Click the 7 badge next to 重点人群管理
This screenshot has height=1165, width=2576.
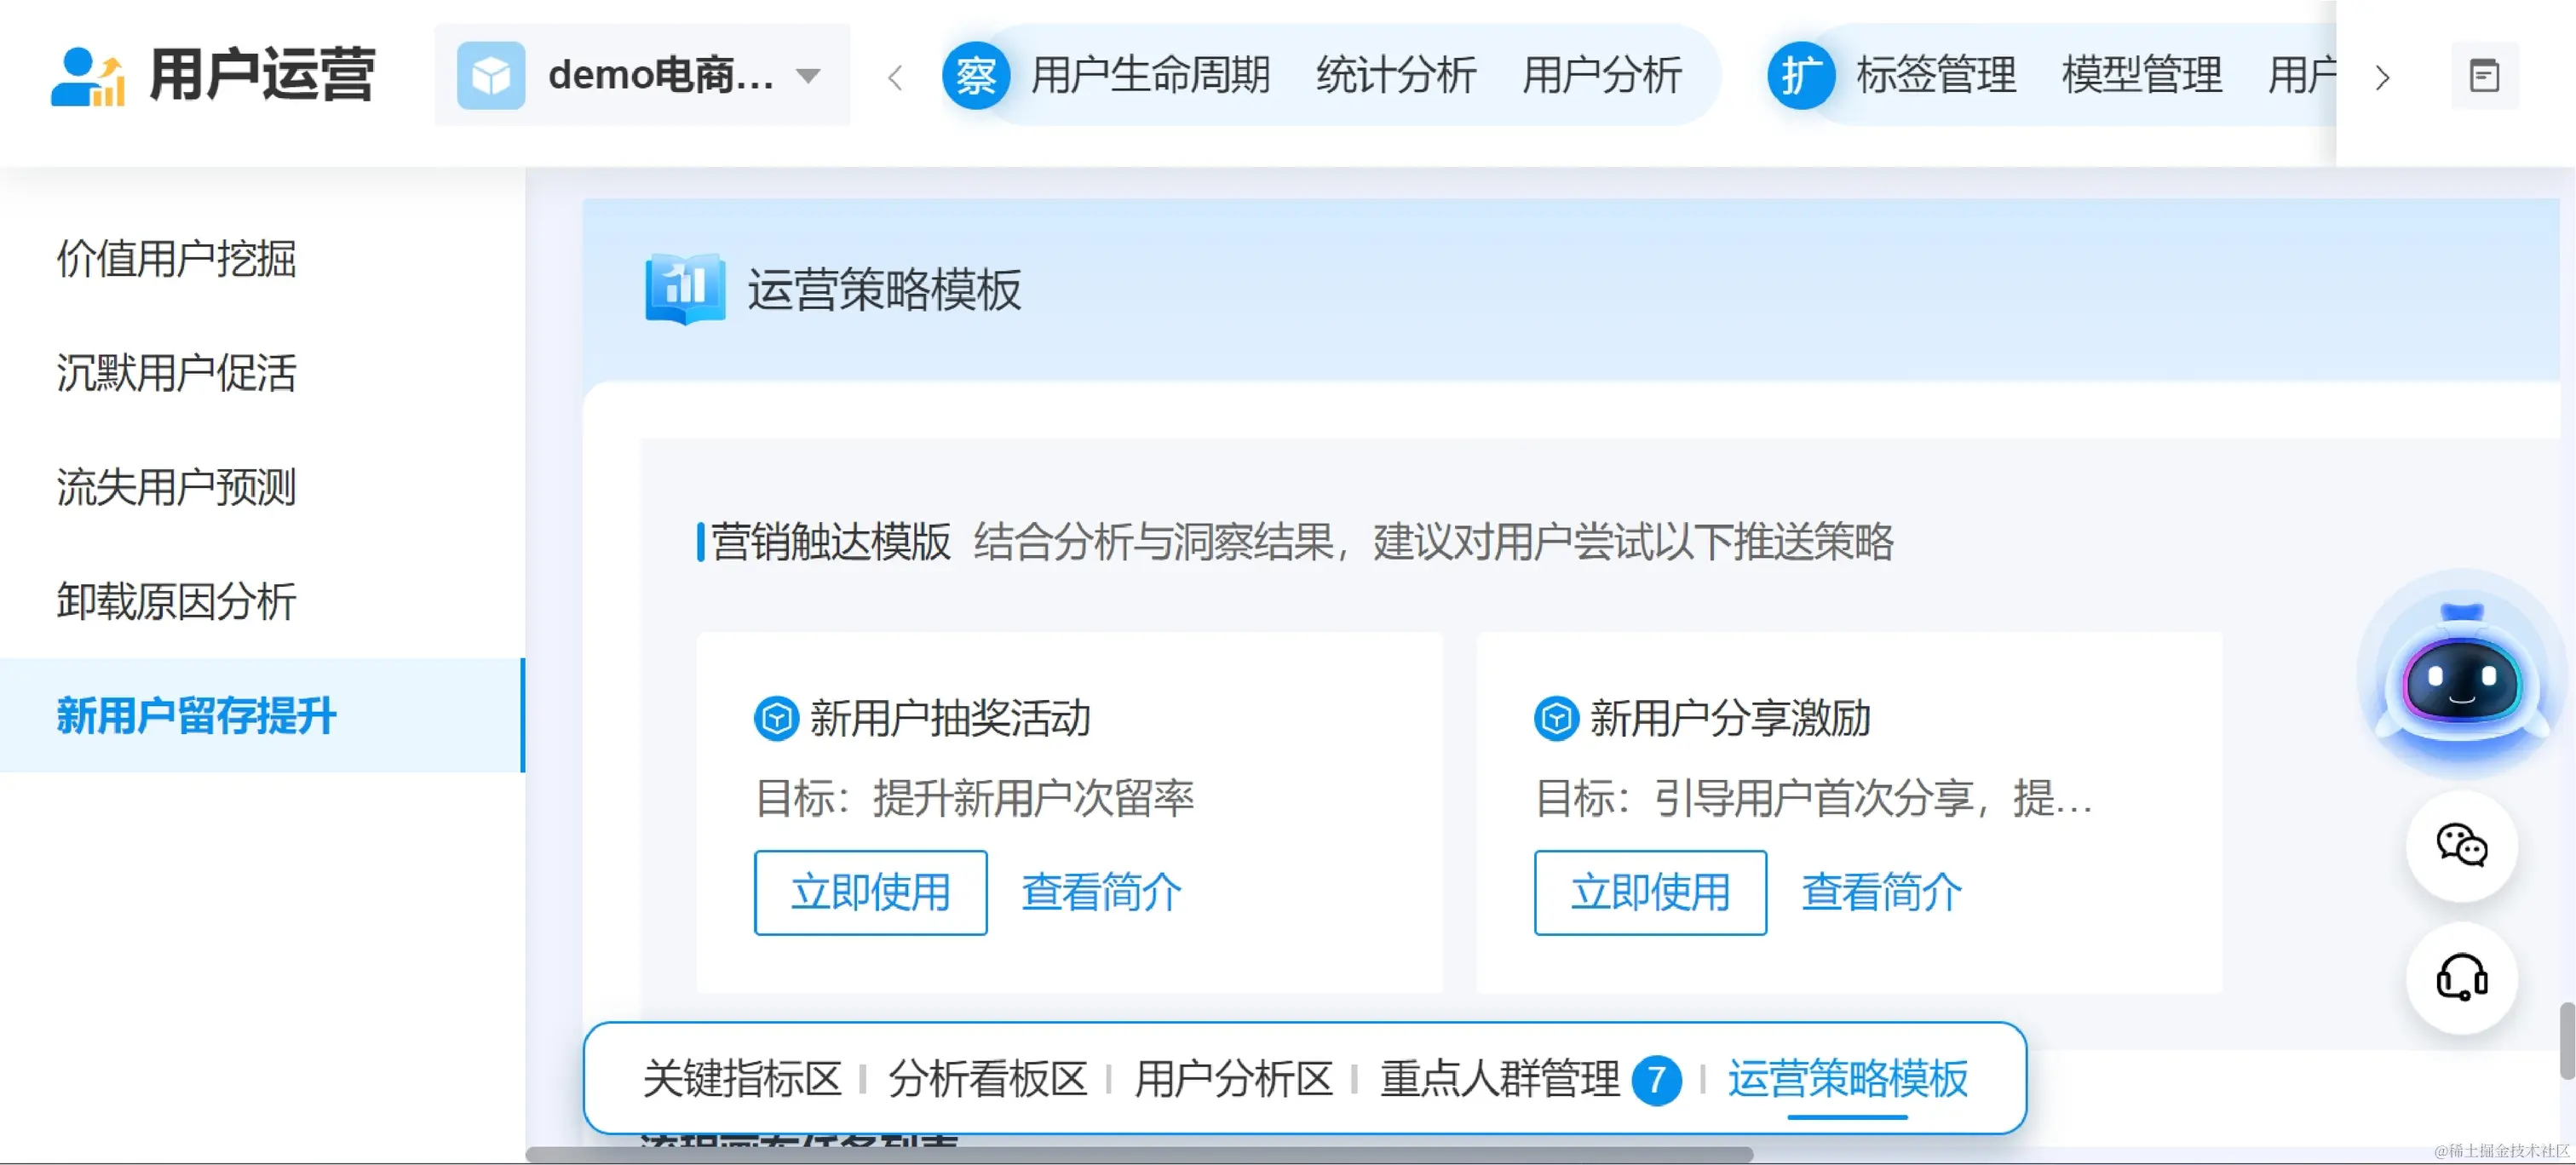[x=1656, y=1080]
